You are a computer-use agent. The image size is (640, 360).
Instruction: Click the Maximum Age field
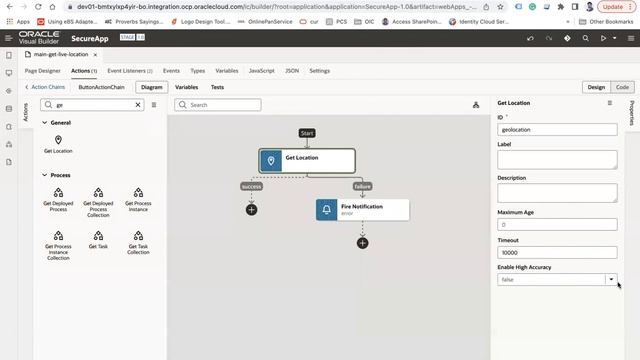coord(557,224)
